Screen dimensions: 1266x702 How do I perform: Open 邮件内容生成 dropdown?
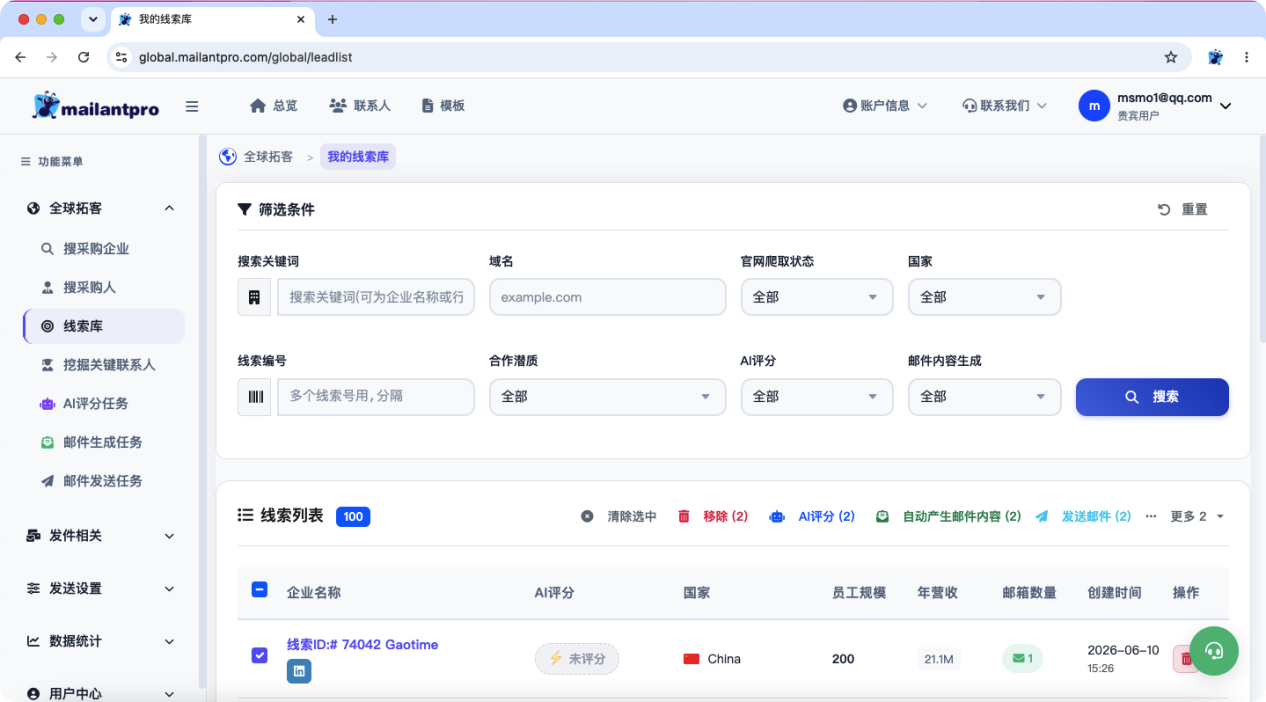pyautogui.click(x=985, y=397)
